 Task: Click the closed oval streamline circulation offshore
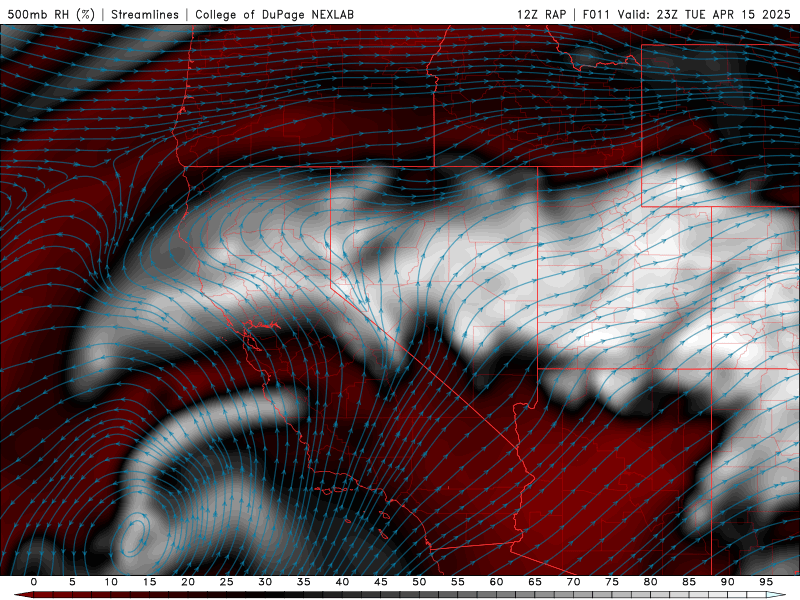click(134, 536)
